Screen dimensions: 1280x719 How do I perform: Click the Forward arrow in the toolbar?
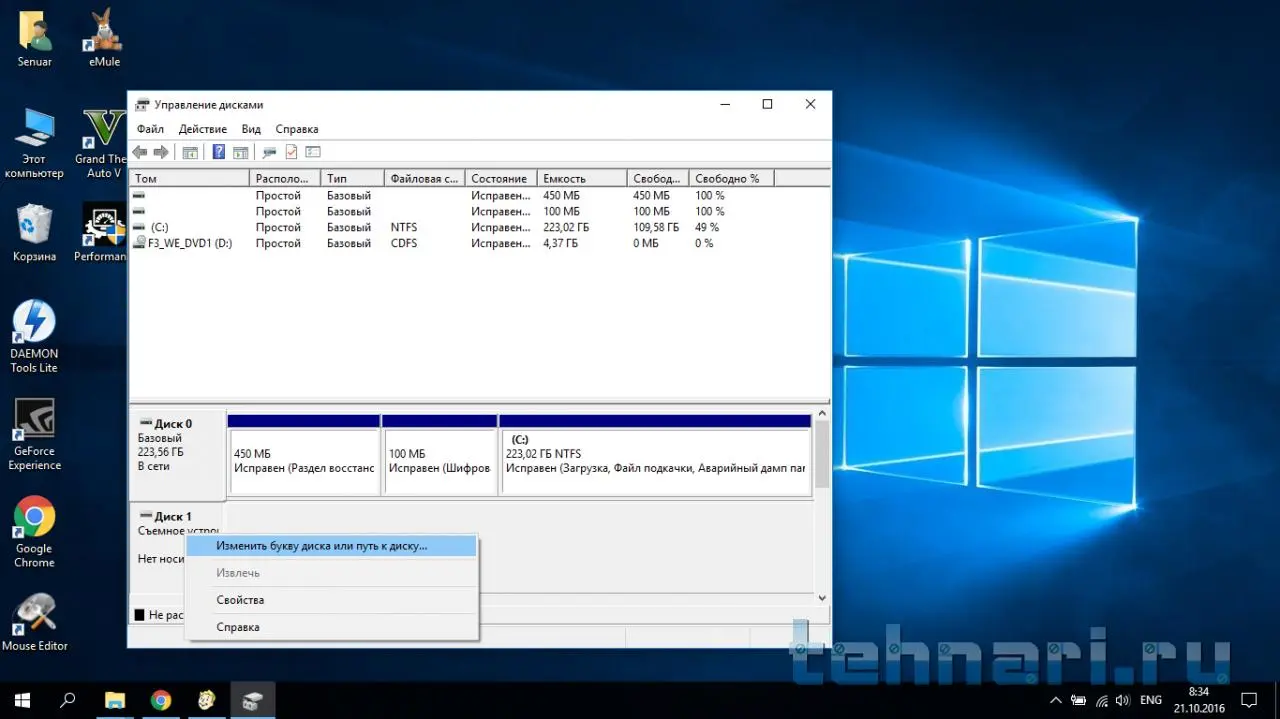tap(160, 152)
